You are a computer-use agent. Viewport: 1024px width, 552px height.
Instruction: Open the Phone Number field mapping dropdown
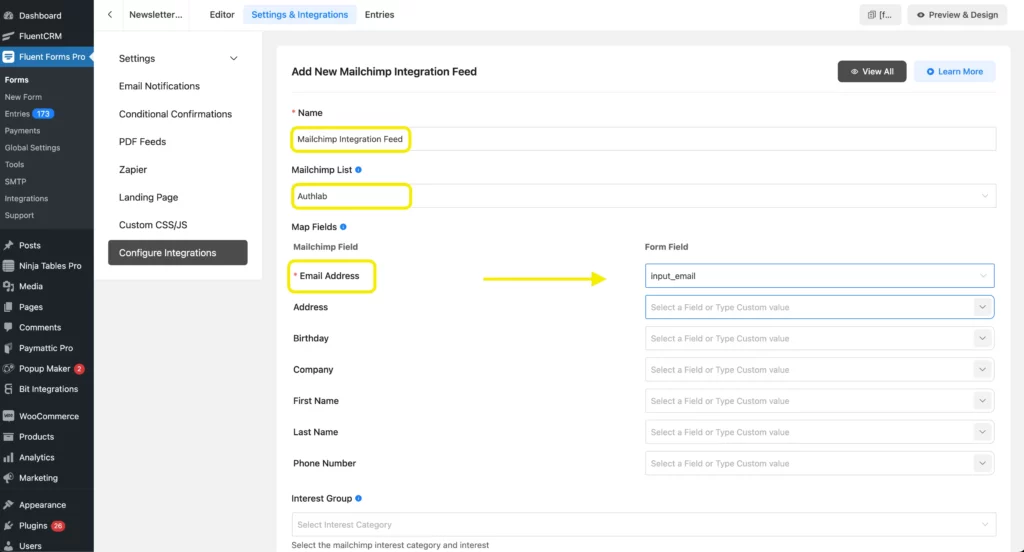tap(819, 464)
